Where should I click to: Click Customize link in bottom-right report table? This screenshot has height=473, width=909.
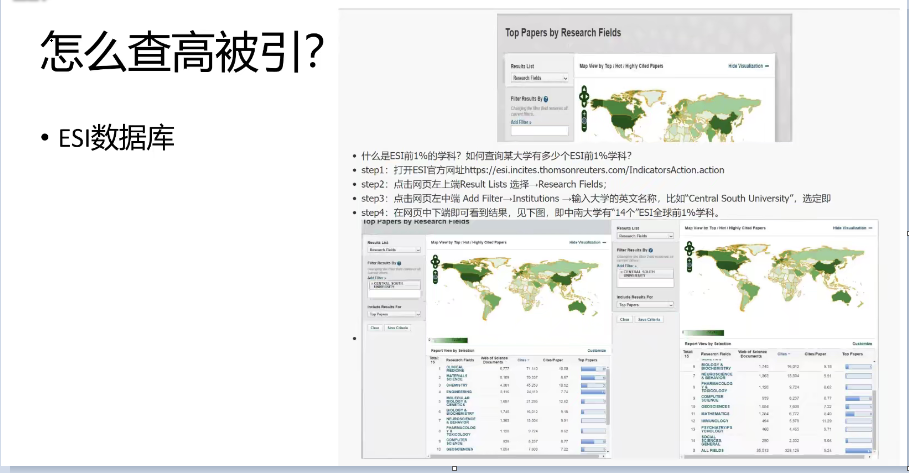click(x=864, y=341)
